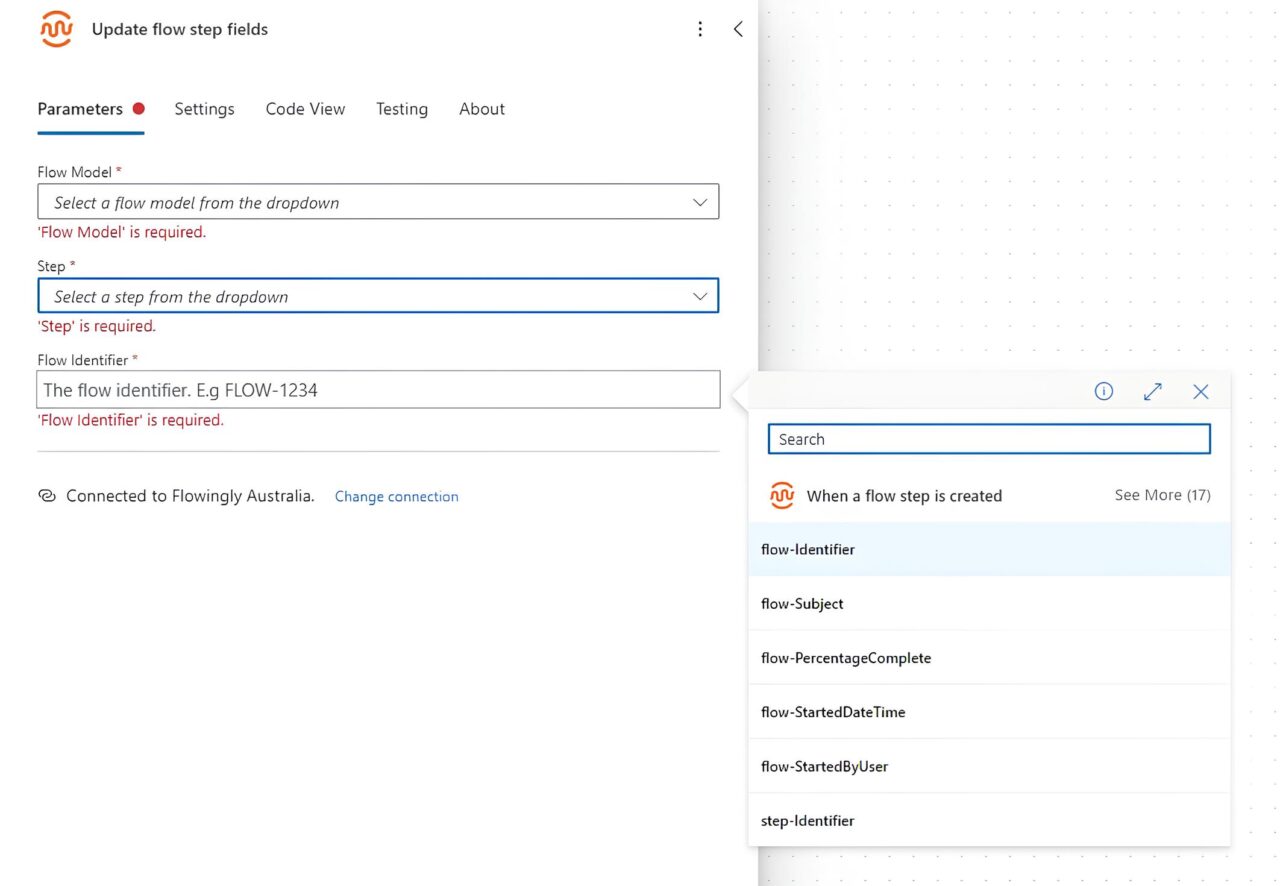Click the Flowingly logo icon in header
This screenshot has height=886, width=1280.
[x=56, y=29]
